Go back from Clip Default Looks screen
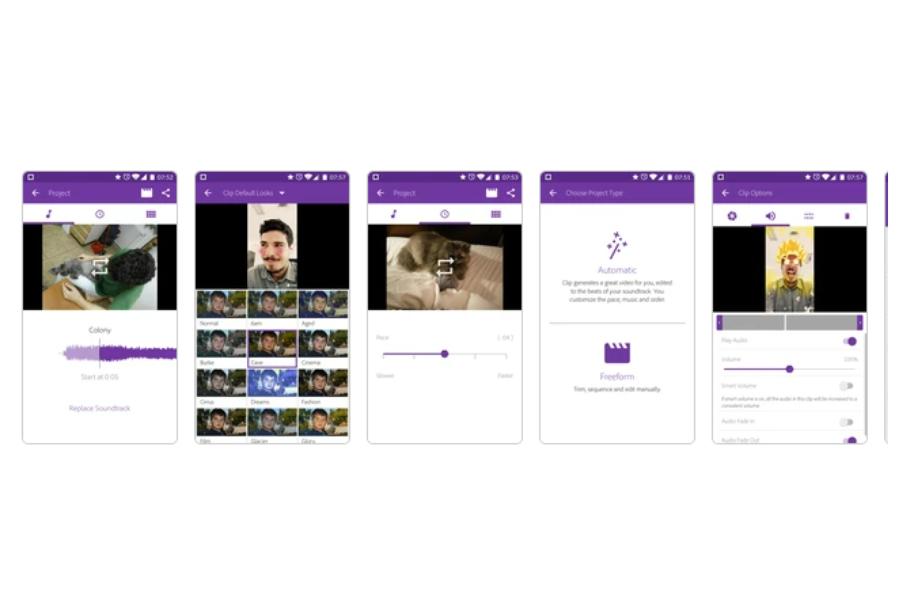This screenshot has height=600, width=900. point(208,193)
